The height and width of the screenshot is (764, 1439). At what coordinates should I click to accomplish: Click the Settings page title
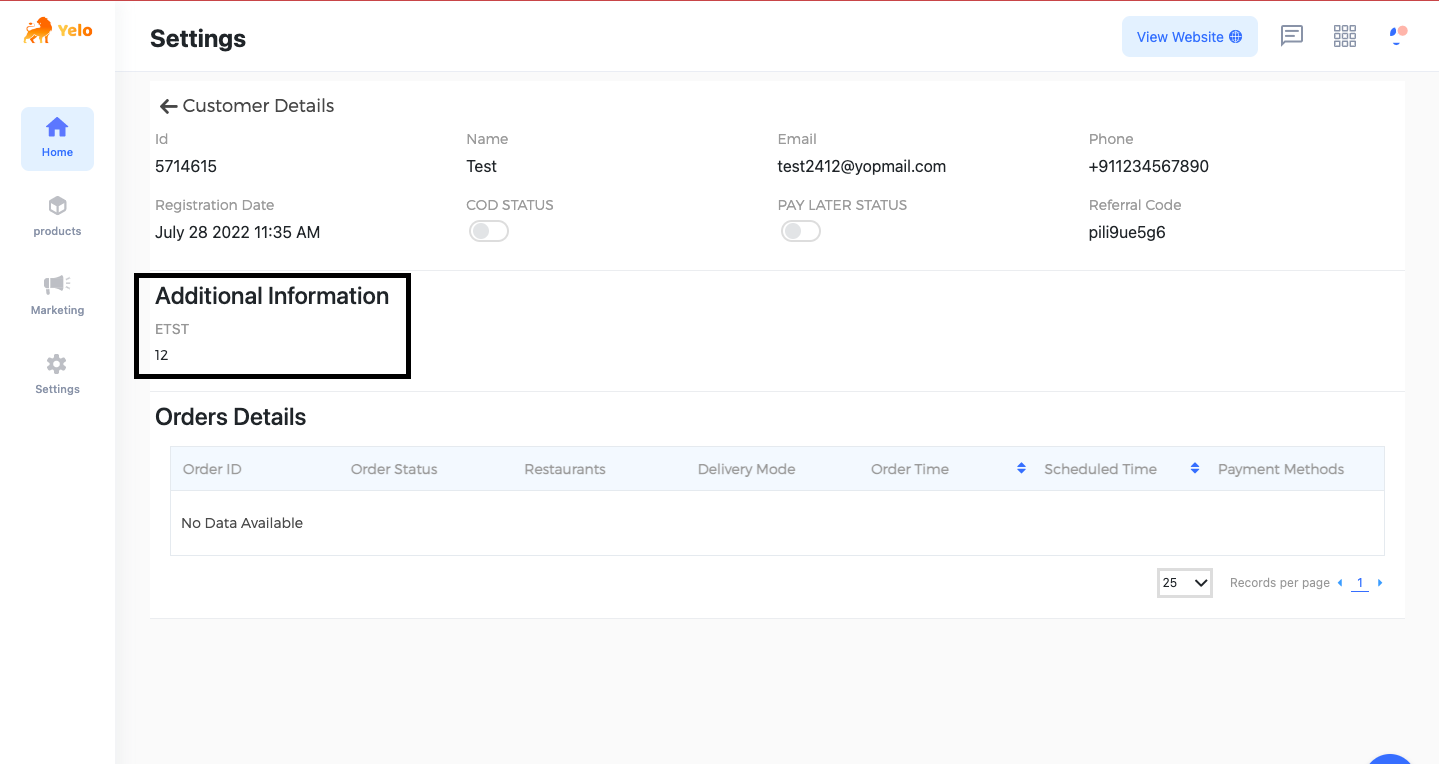click(x=198, y=39)
